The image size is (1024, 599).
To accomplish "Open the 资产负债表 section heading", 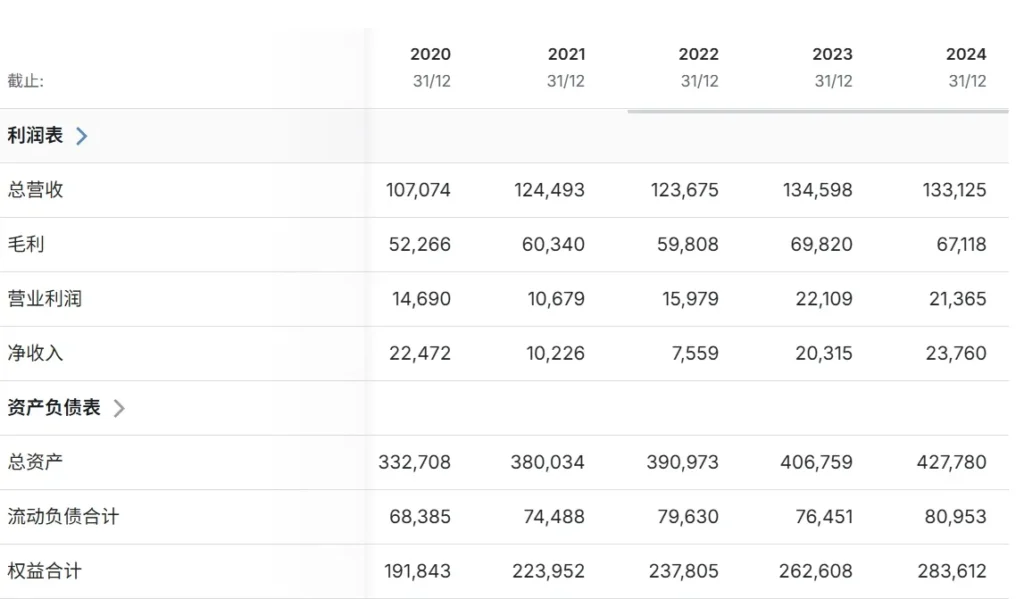I will (54, 408).
